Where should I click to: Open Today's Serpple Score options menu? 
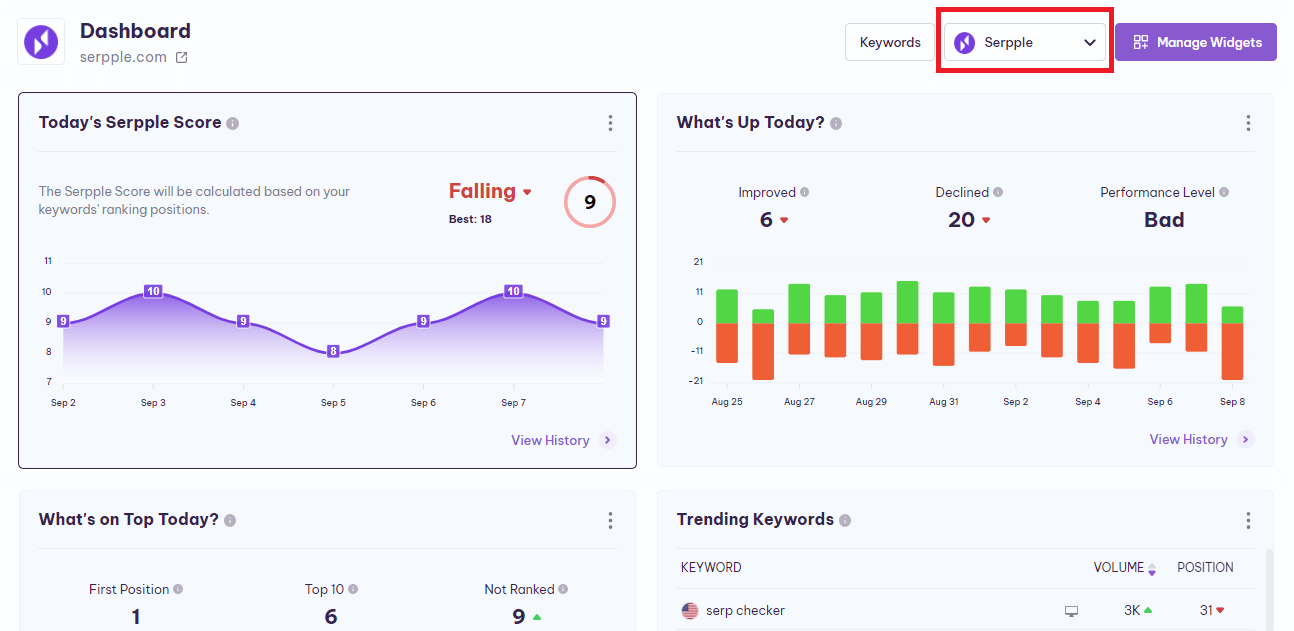pos(610,123)
